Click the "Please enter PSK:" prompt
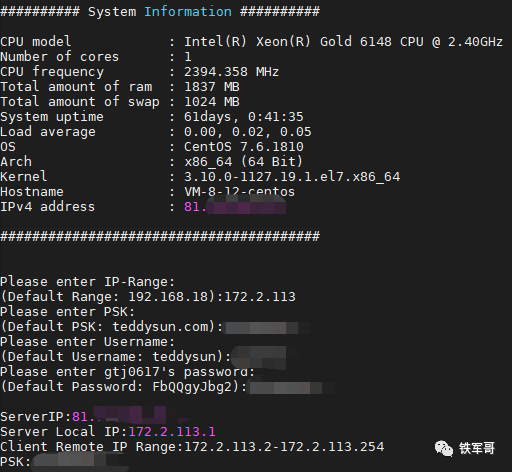The image size is (512, 472). (67, 312)
